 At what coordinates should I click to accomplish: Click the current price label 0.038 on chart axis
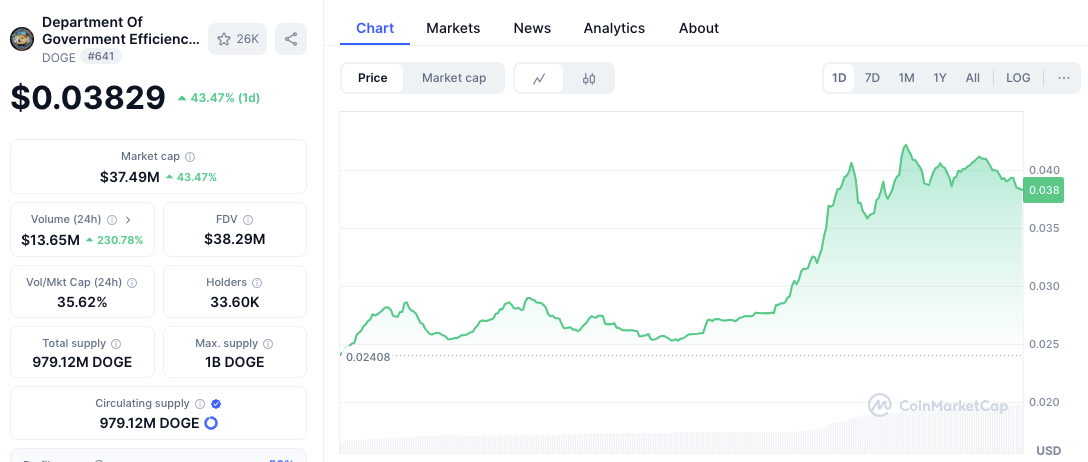[x=1044, y=190]
